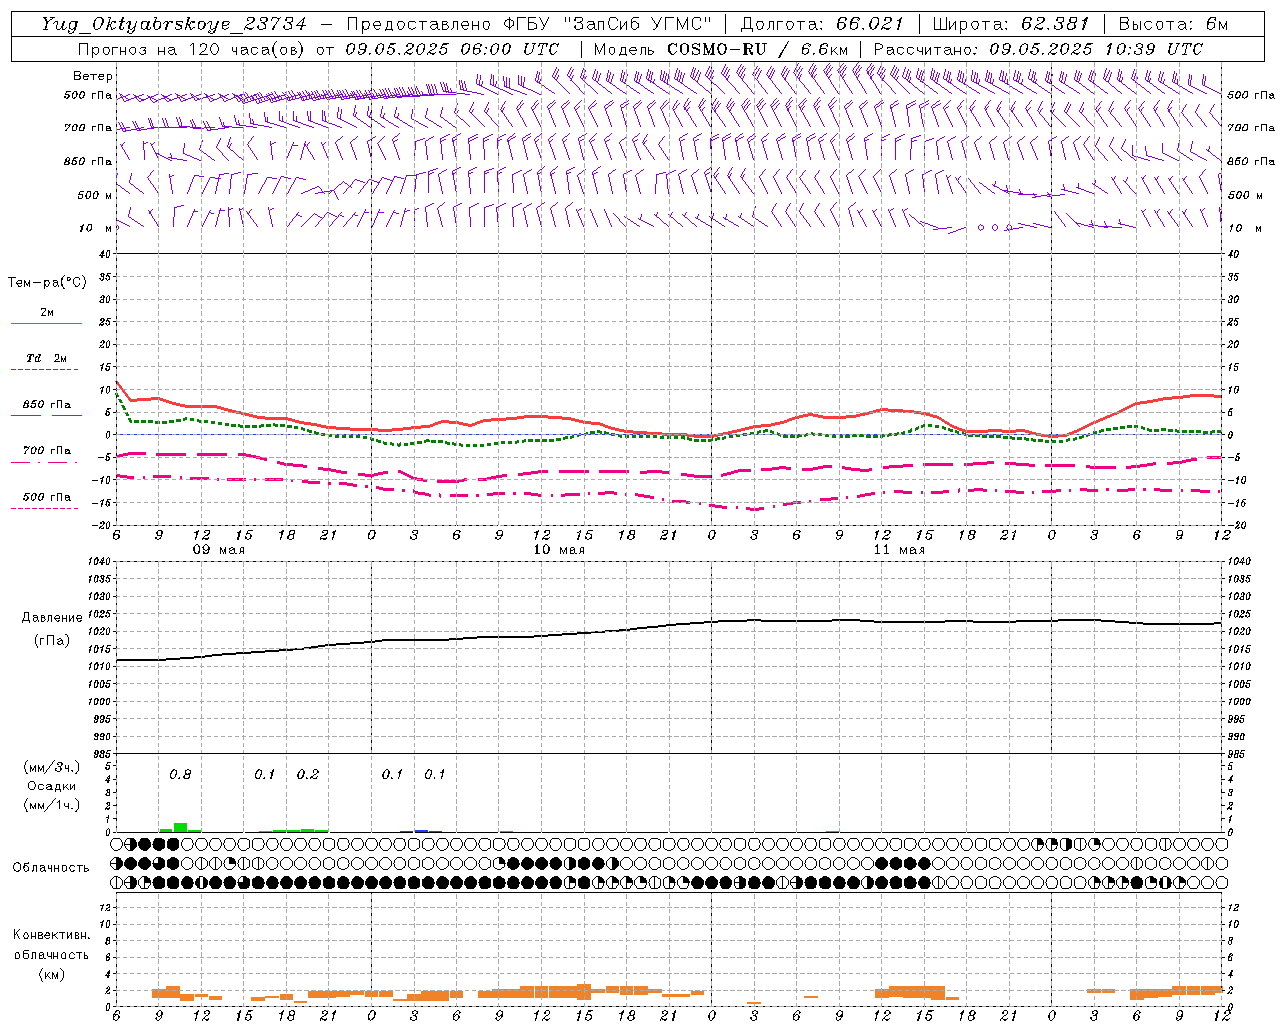
Task: Click the (км) unit under convective cloudiness
Action: [51, 974]
